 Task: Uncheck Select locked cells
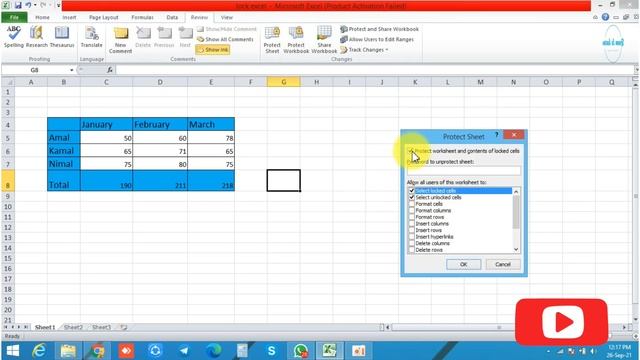click(x=411, y=191)
